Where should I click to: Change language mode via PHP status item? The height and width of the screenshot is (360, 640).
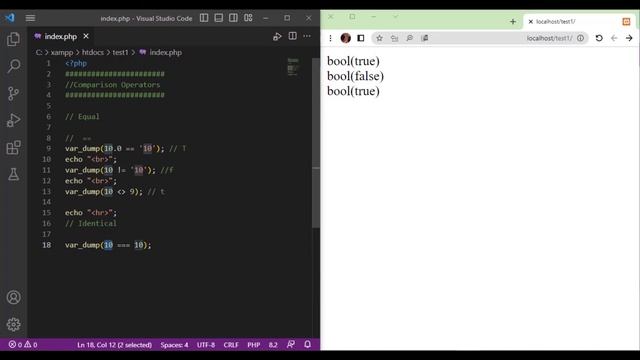pyautogui.click(x=253, y=345)
